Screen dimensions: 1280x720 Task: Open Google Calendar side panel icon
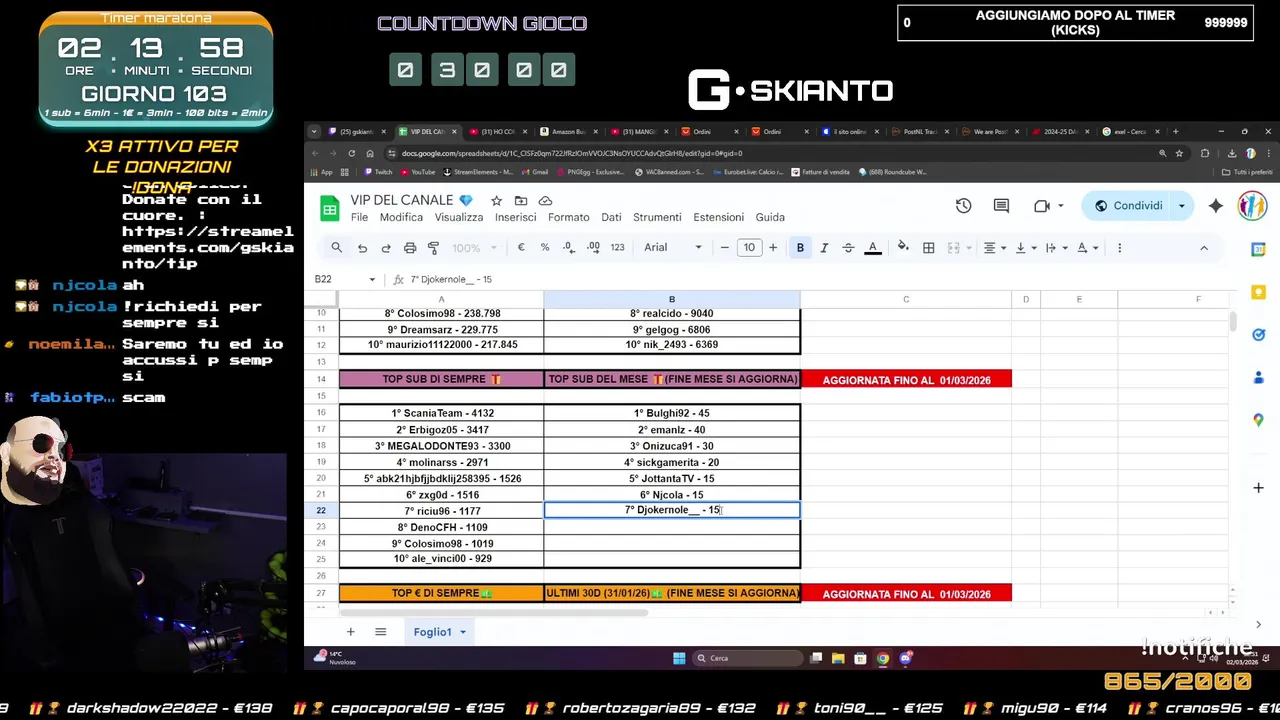point(1258,249)
